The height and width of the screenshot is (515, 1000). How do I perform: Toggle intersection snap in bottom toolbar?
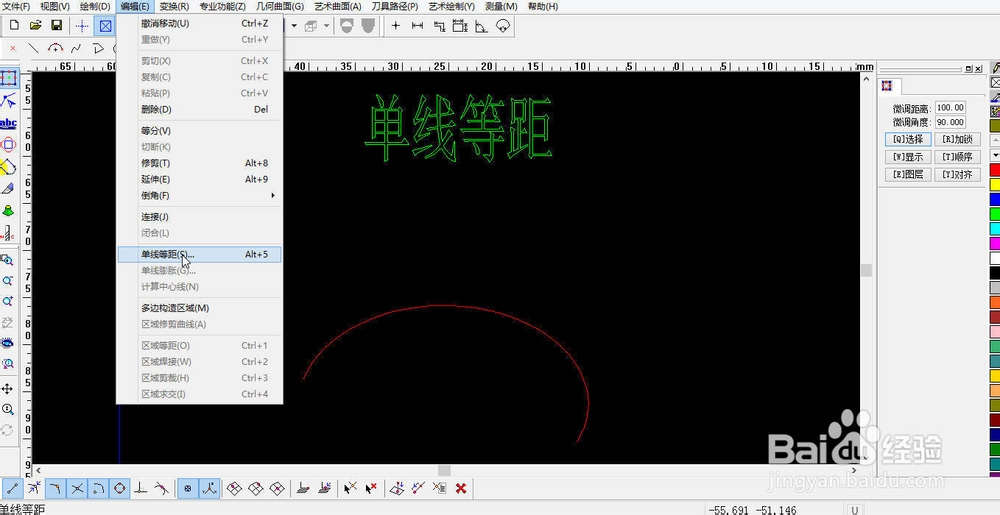(77, 489)
